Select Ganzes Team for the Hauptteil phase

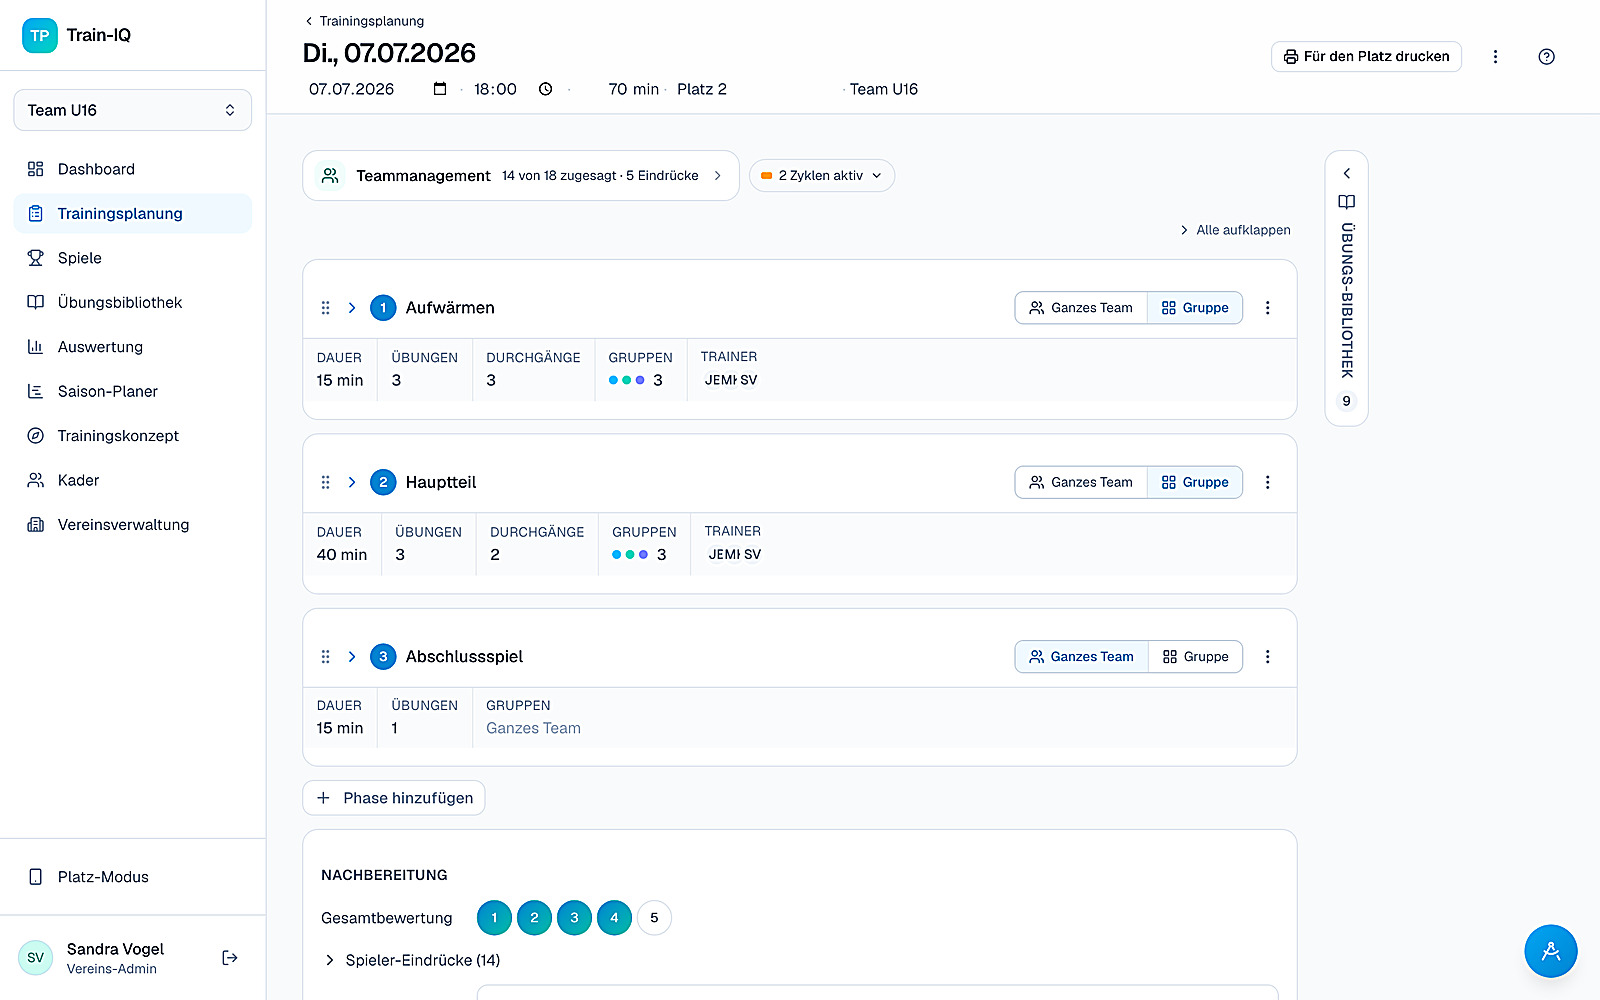(1081, 482)
